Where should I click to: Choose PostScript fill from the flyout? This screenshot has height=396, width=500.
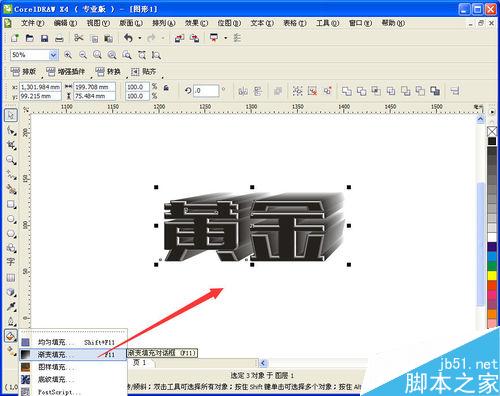pyautogui.click(x=73, y=391)
